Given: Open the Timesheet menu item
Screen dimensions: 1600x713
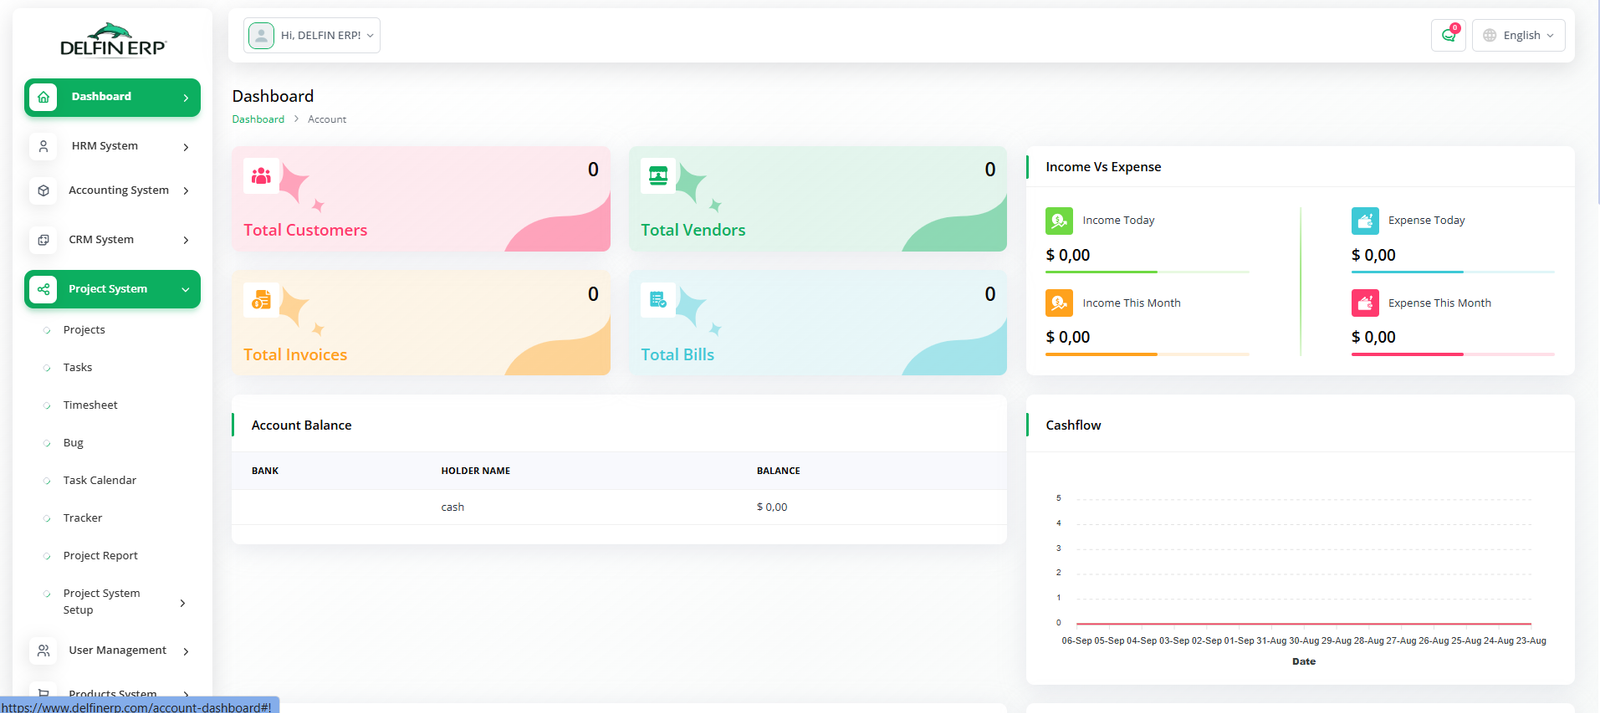Looking at the screenshot, I should [90, 405].
